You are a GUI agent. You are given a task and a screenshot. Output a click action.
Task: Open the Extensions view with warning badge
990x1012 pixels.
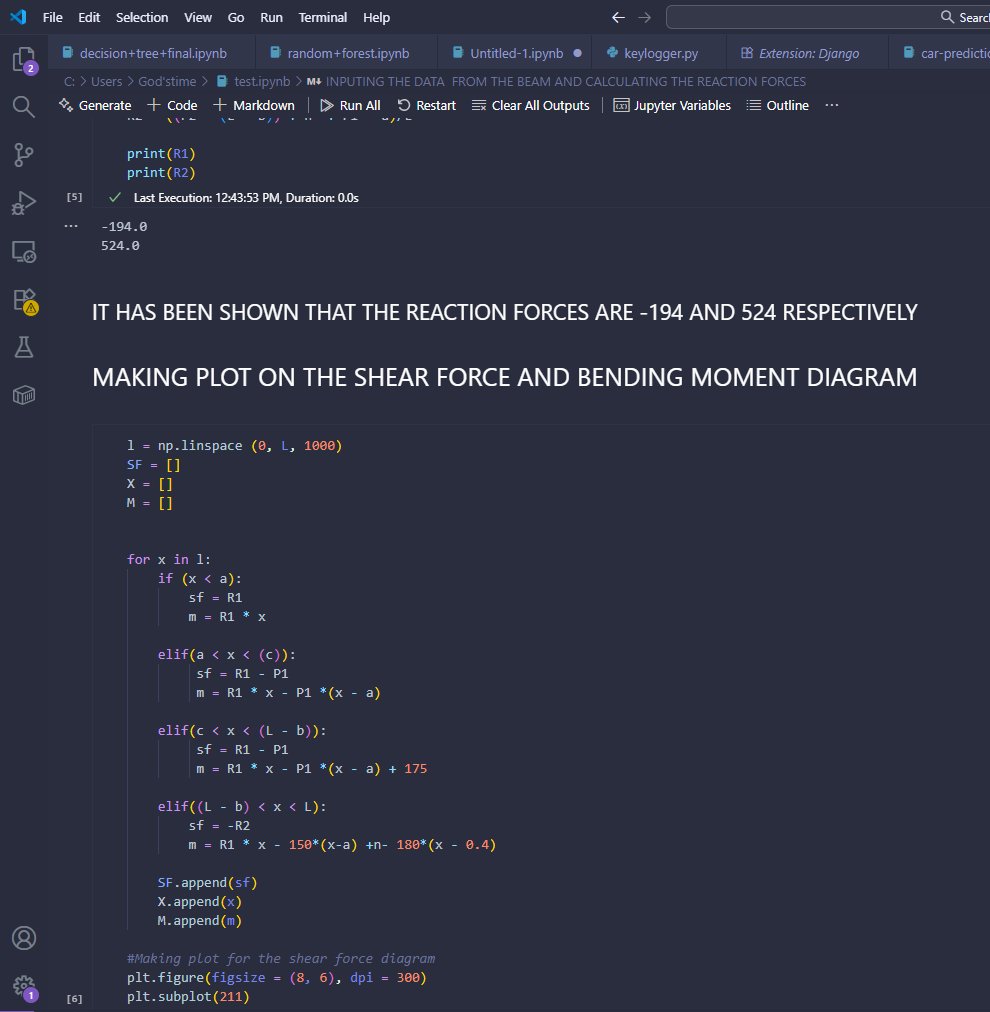point(22,299)
